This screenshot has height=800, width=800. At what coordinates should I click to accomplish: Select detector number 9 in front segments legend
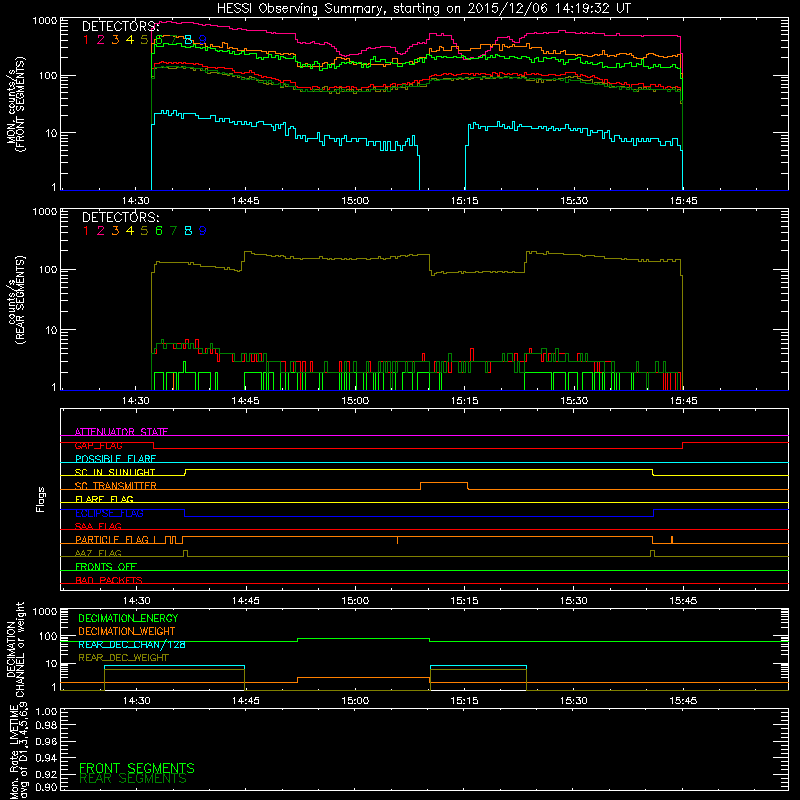click(203, 40)
